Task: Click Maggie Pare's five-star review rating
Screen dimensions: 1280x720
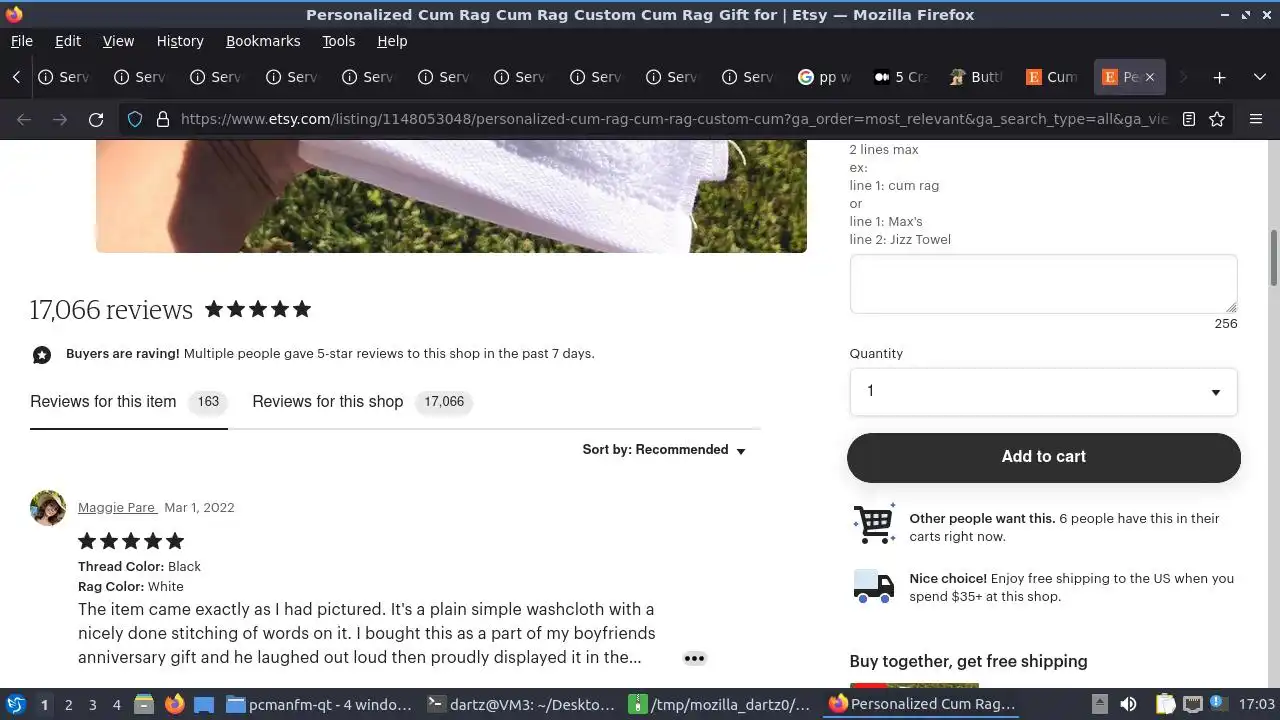Action: pos(131,541)
